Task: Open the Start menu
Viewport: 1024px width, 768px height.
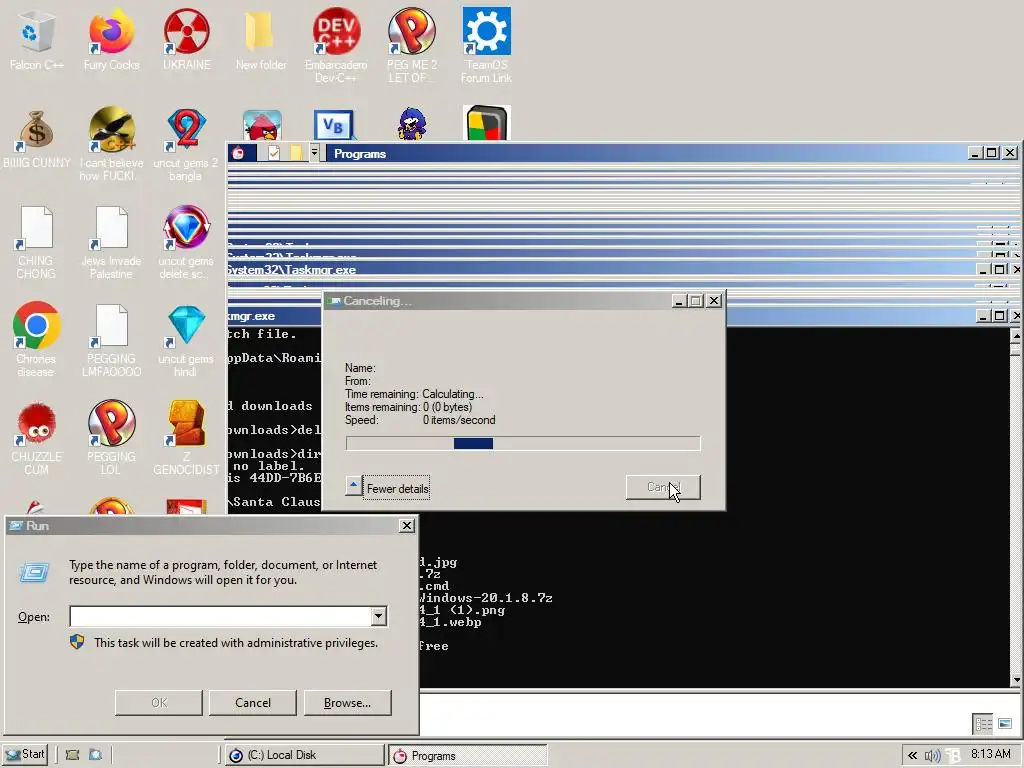Action: click(x=25, y=754)
